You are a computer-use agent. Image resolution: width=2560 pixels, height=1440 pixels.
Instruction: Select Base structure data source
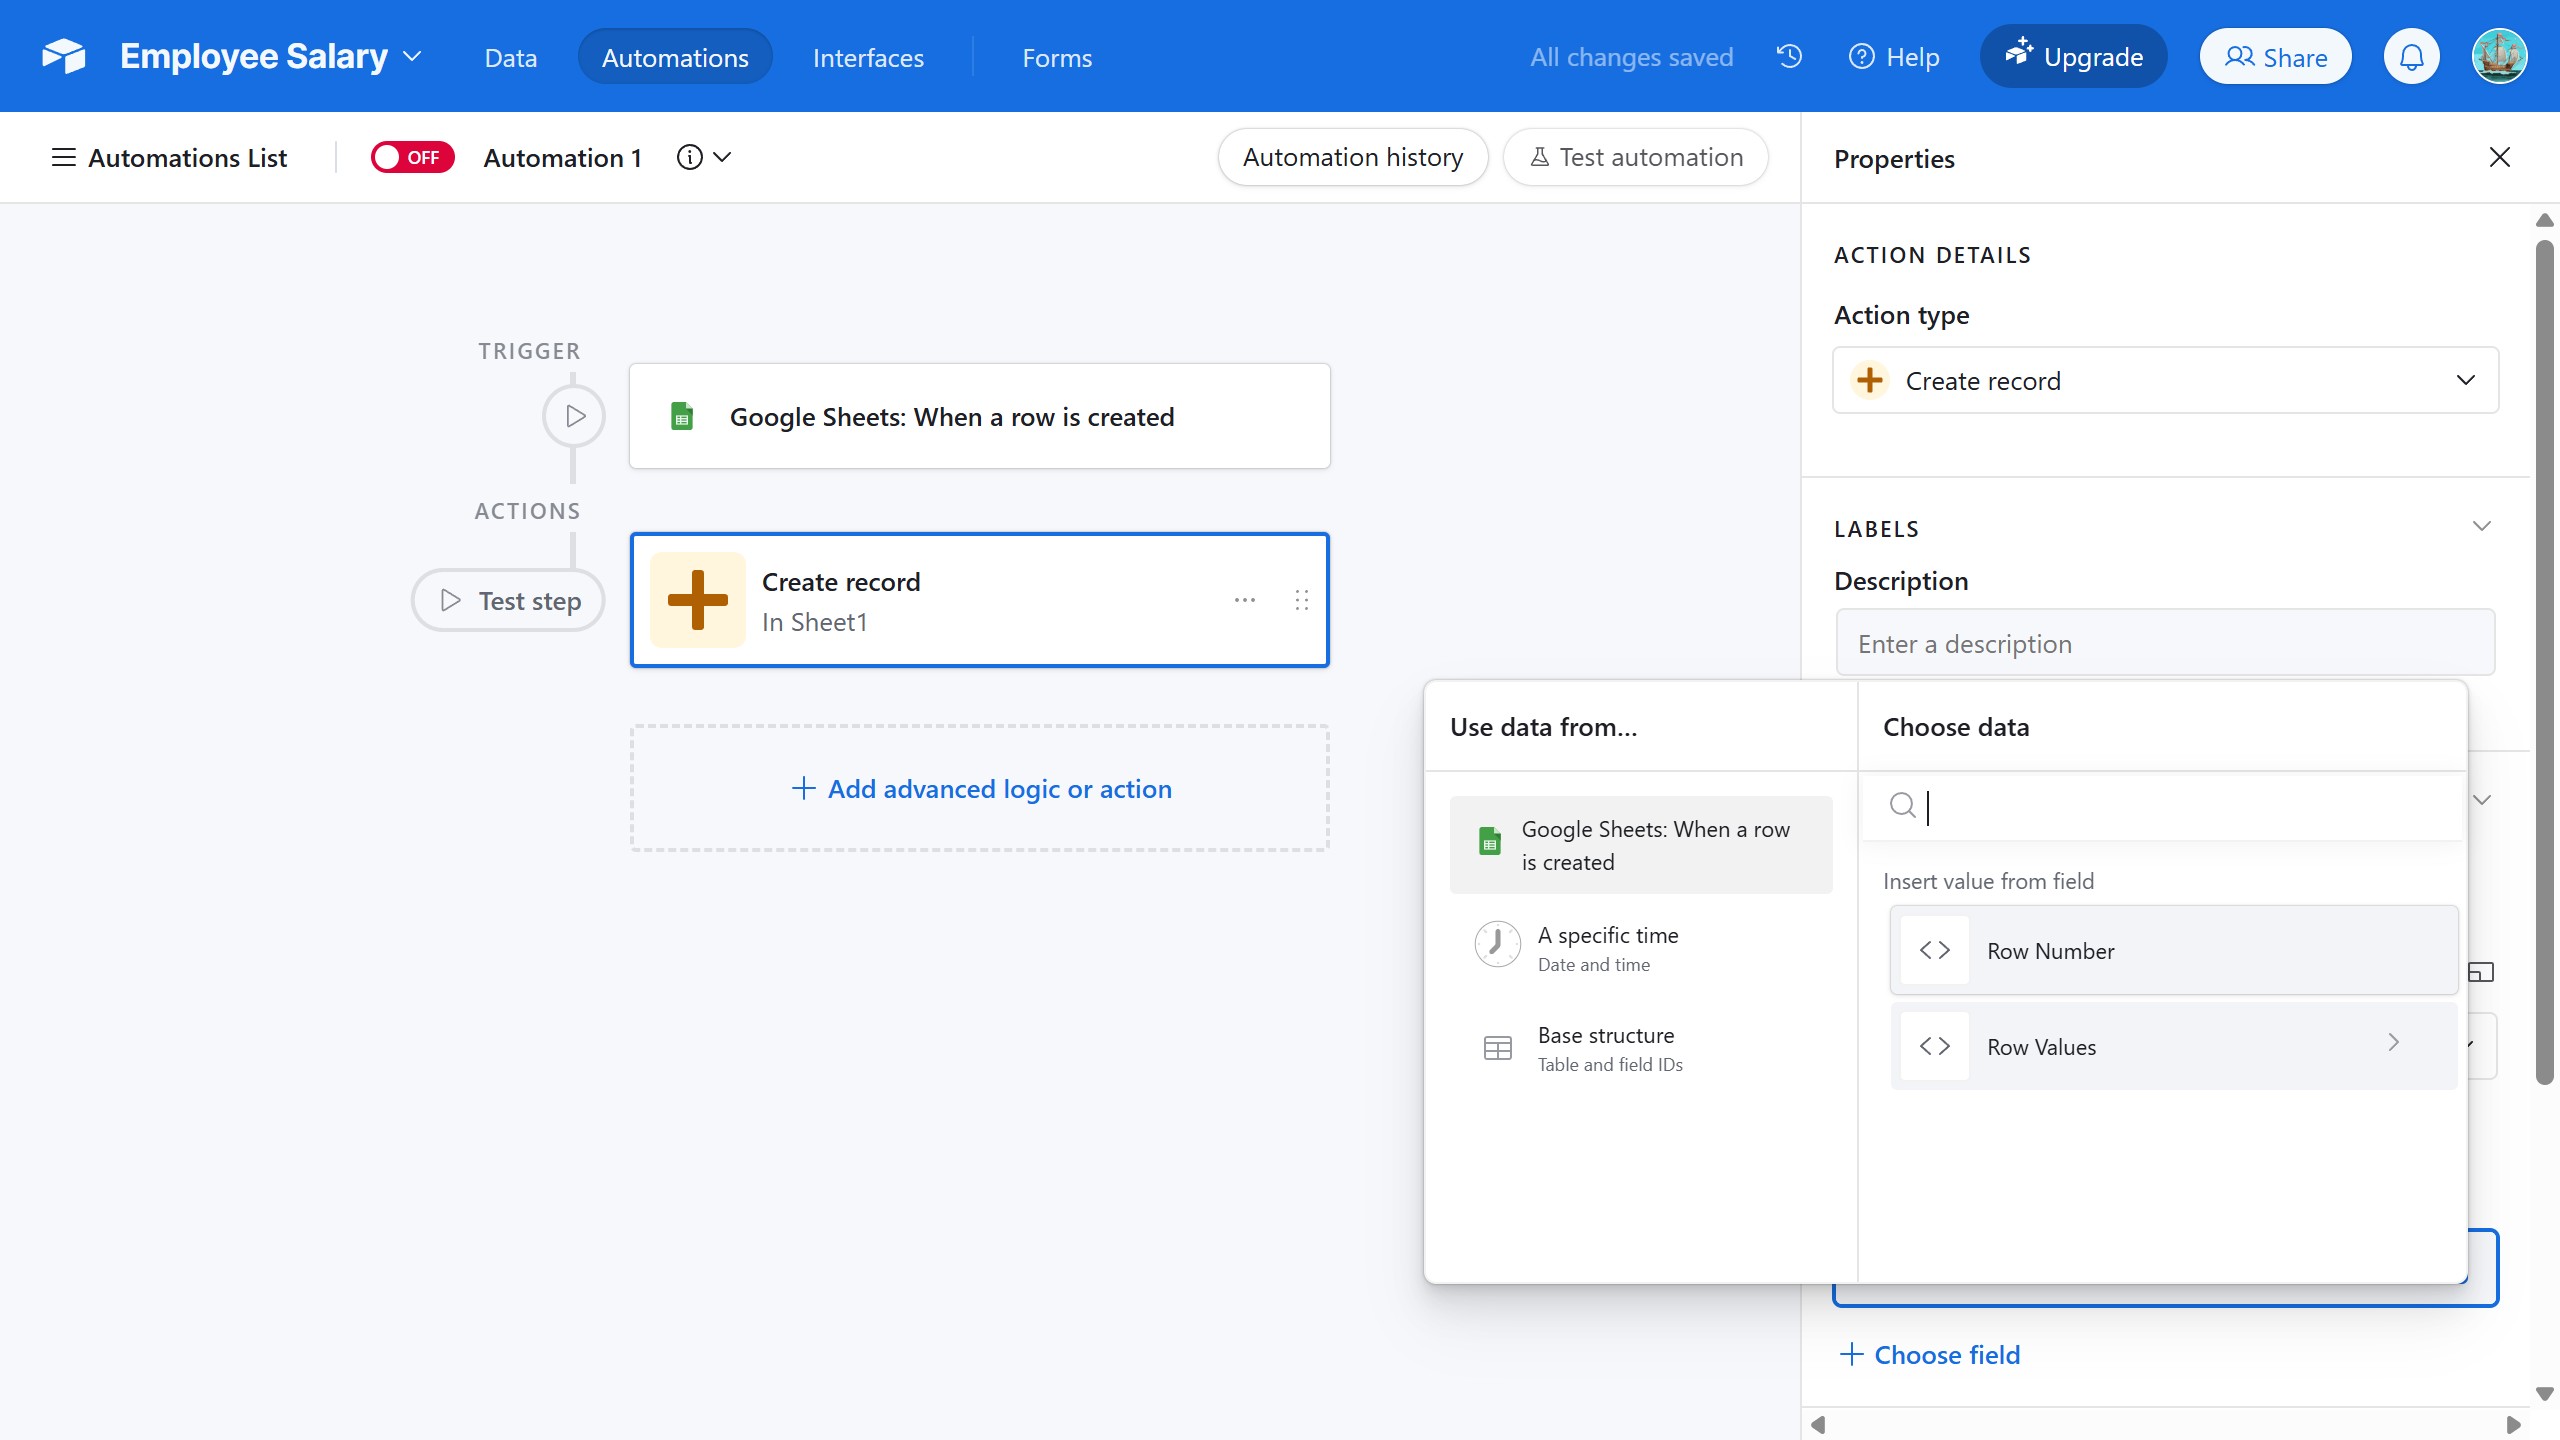(1641, 1047)
